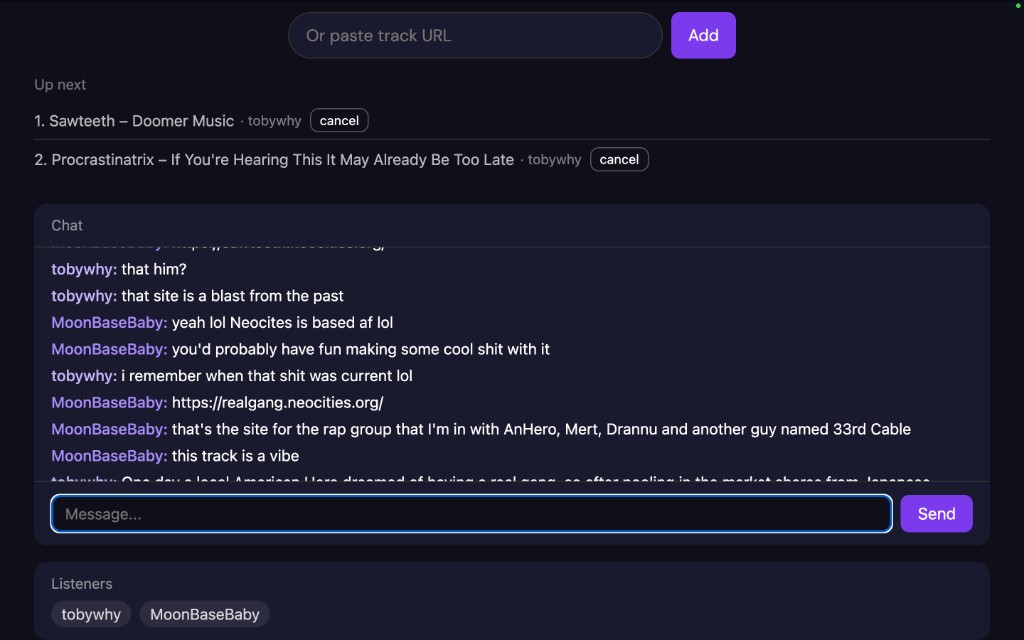Click the Up next heading
1024x640 pixels.
[60, 85]
